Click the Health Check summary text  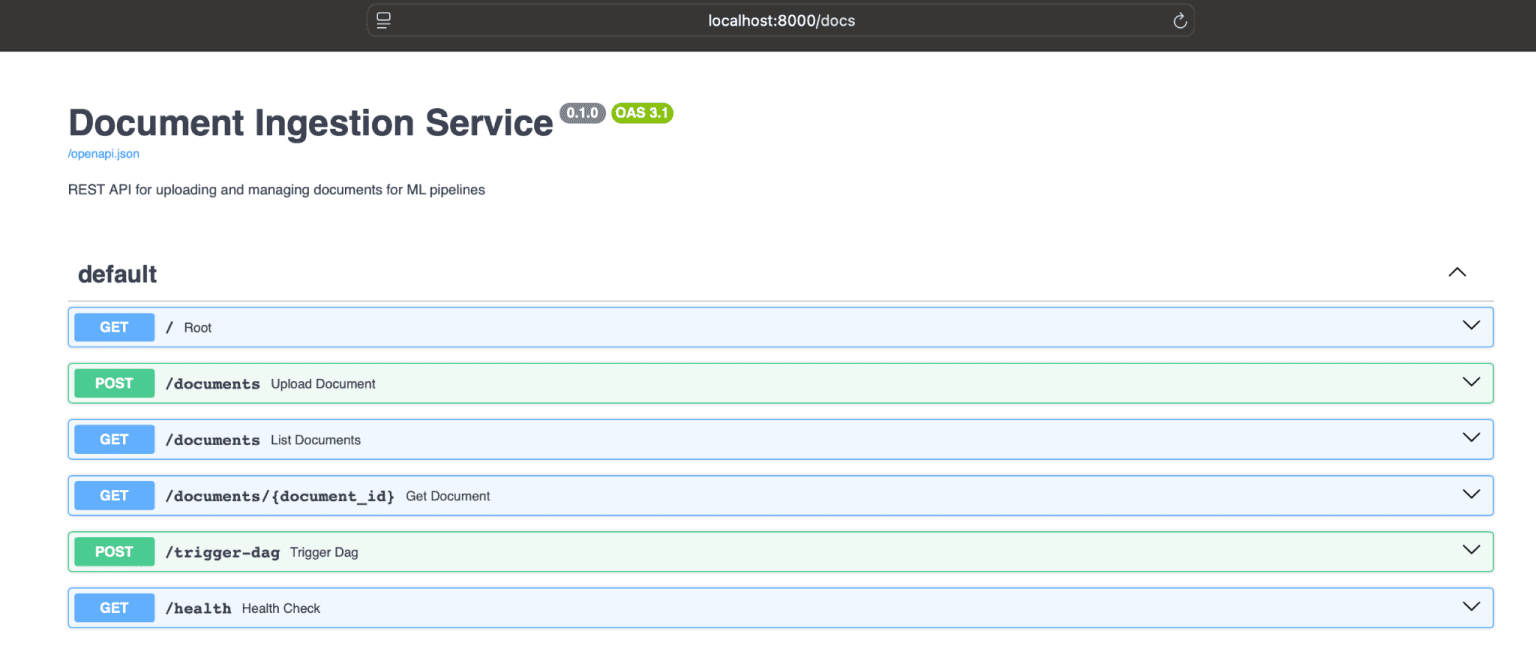click(281, 608)
